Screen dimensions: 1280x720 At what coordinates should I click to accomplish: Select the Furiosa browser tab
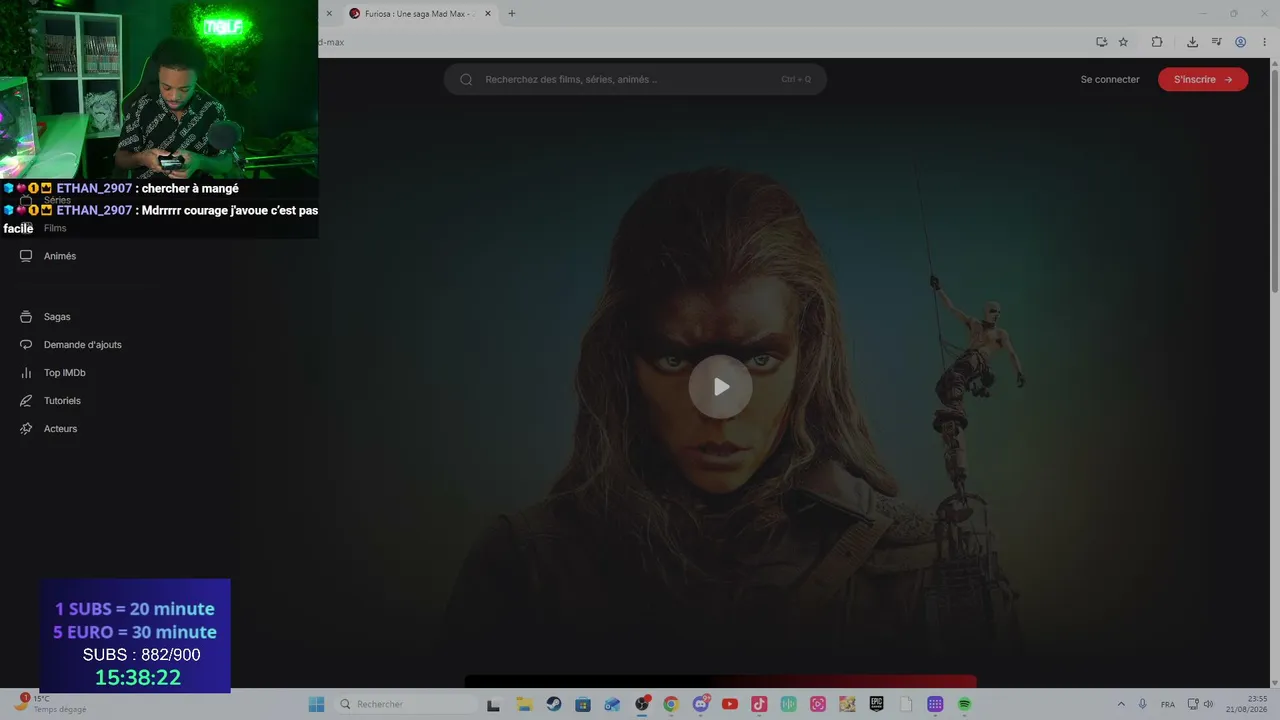pos(419,14)
